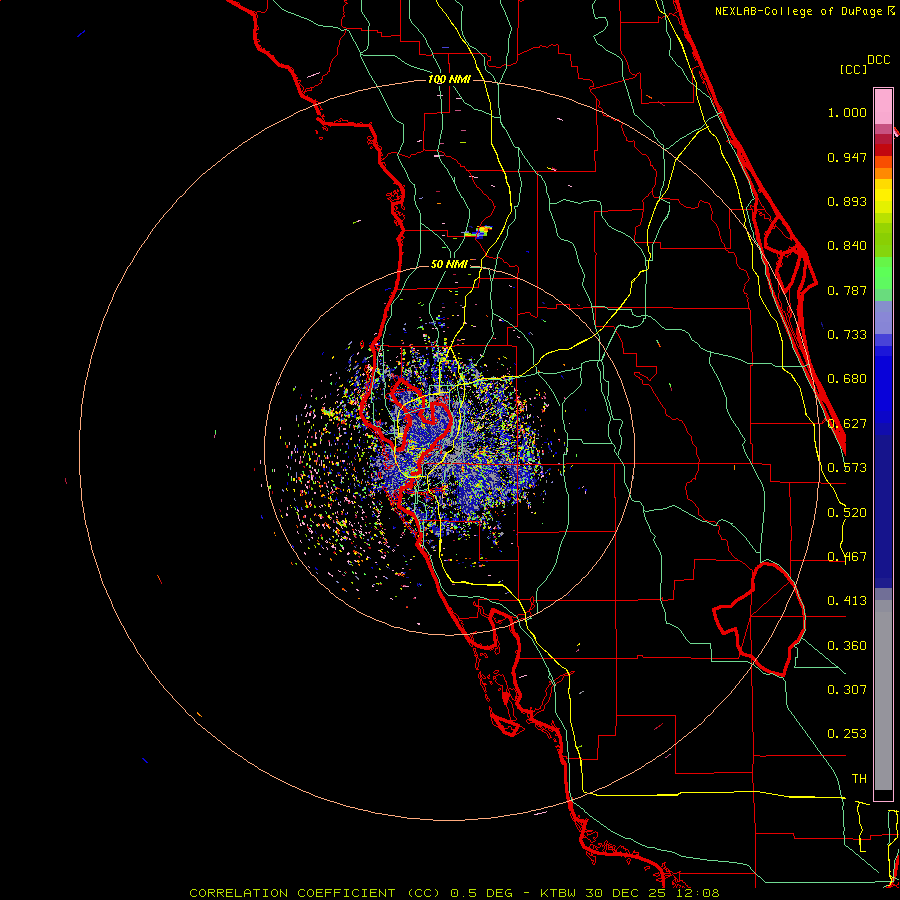The image size is (900, 900).
Task: Click the 0.787 scale value
Action: pos(847,290)
